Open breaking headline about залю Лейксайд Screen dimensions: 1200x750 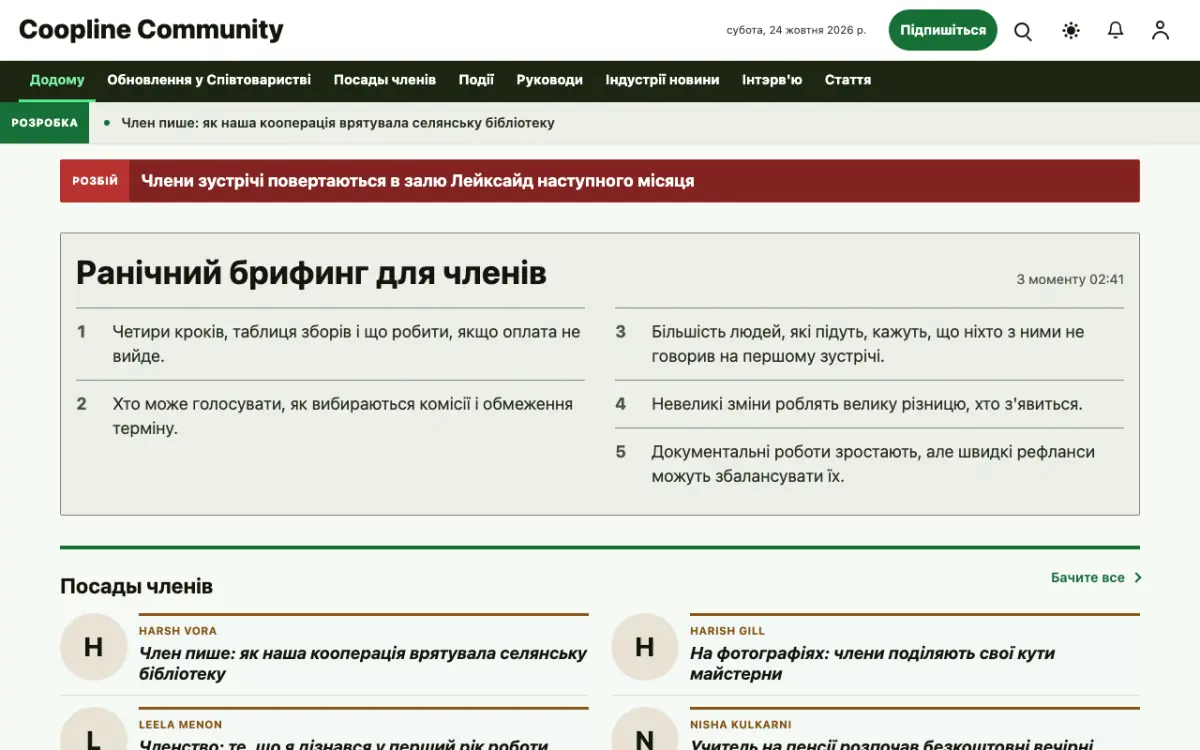tap(418, 181)
